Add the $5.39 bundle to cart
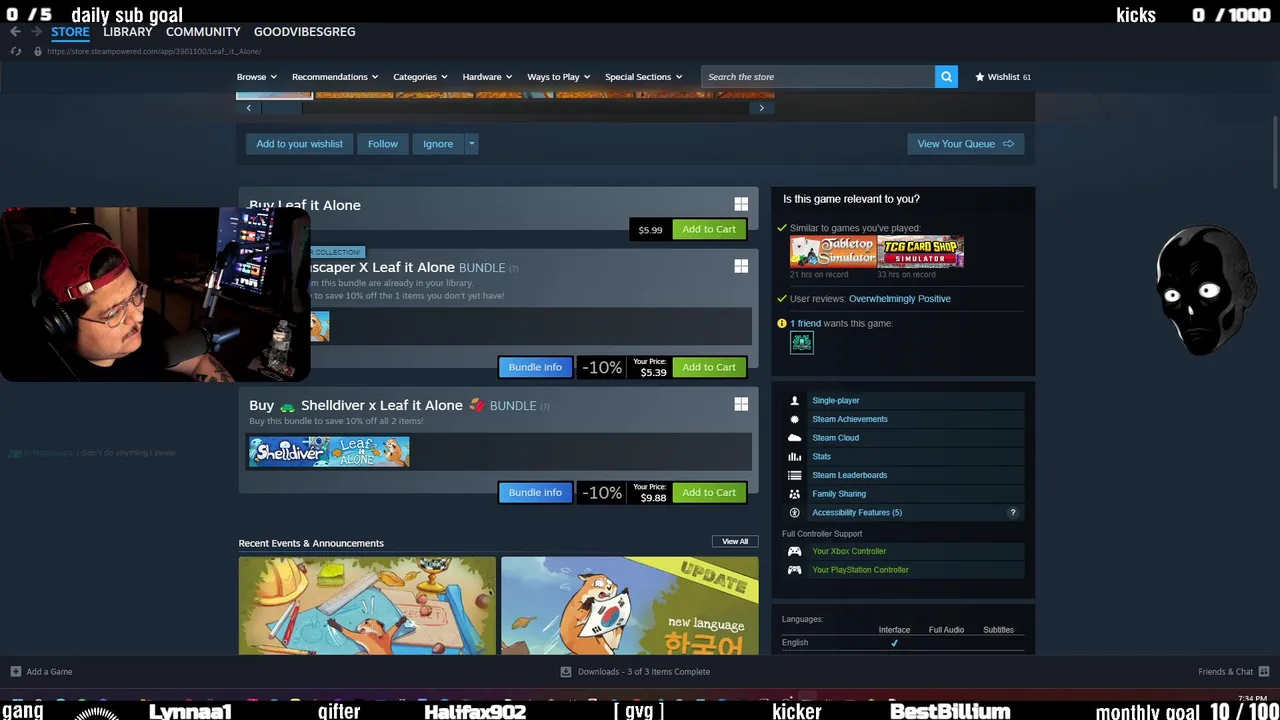This screenshot has width=1280, height=720. click(x=709, y=367)
